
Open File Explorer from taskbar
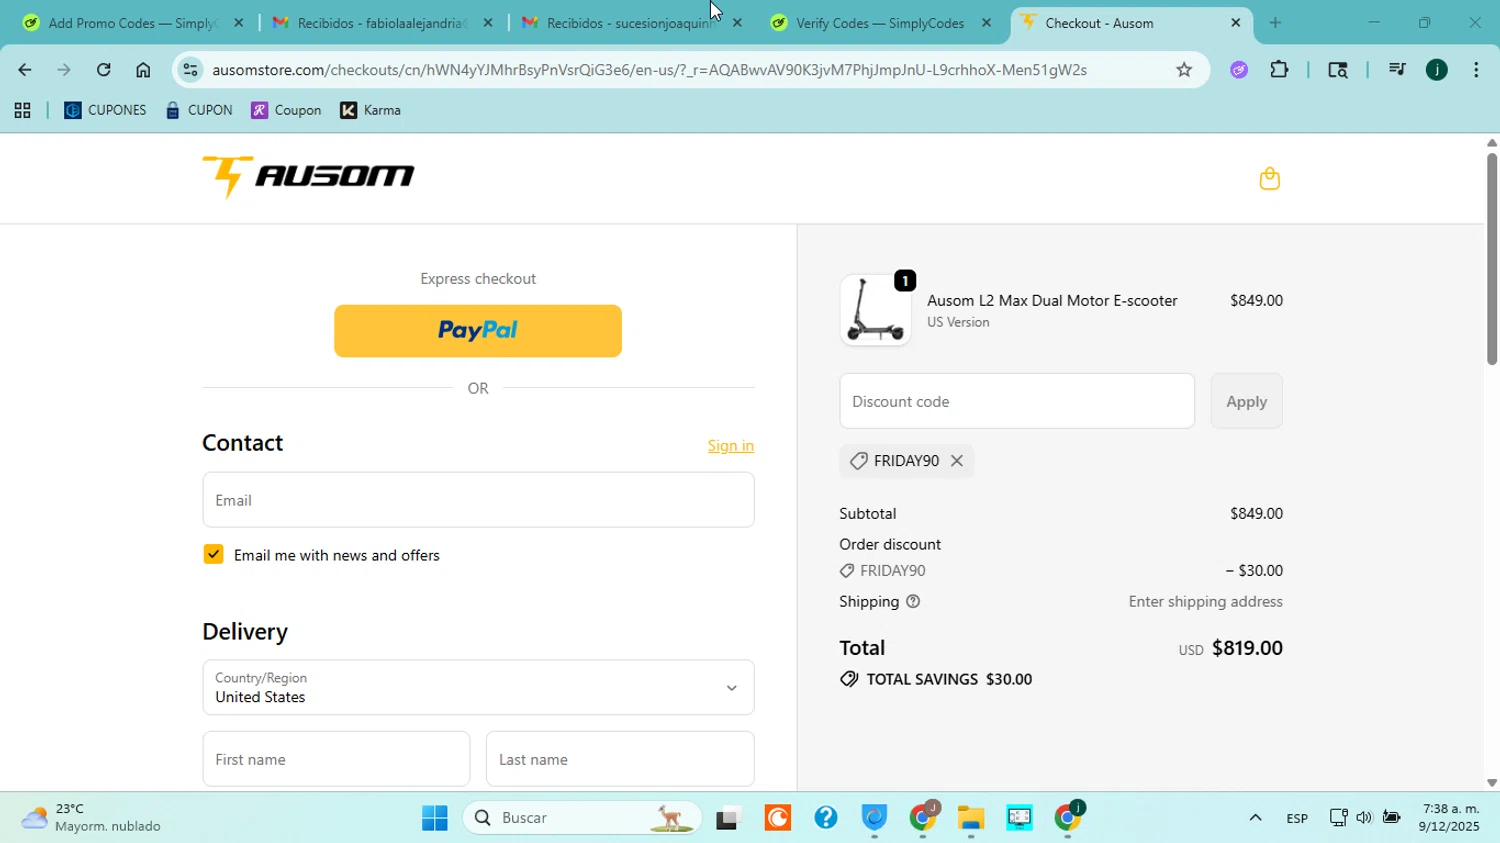coord(971,818)
